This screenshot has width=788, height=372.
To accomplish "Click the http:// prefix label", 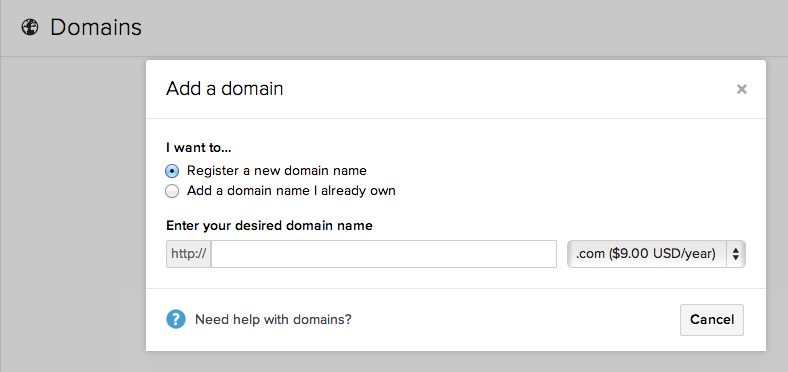I will point(188,254).
